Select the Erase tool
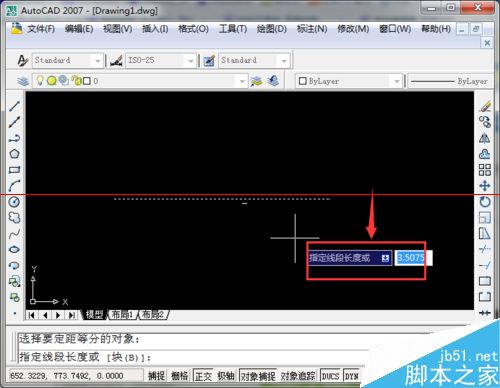This screenshot has width=500, height=388. [x=485, y=106]
